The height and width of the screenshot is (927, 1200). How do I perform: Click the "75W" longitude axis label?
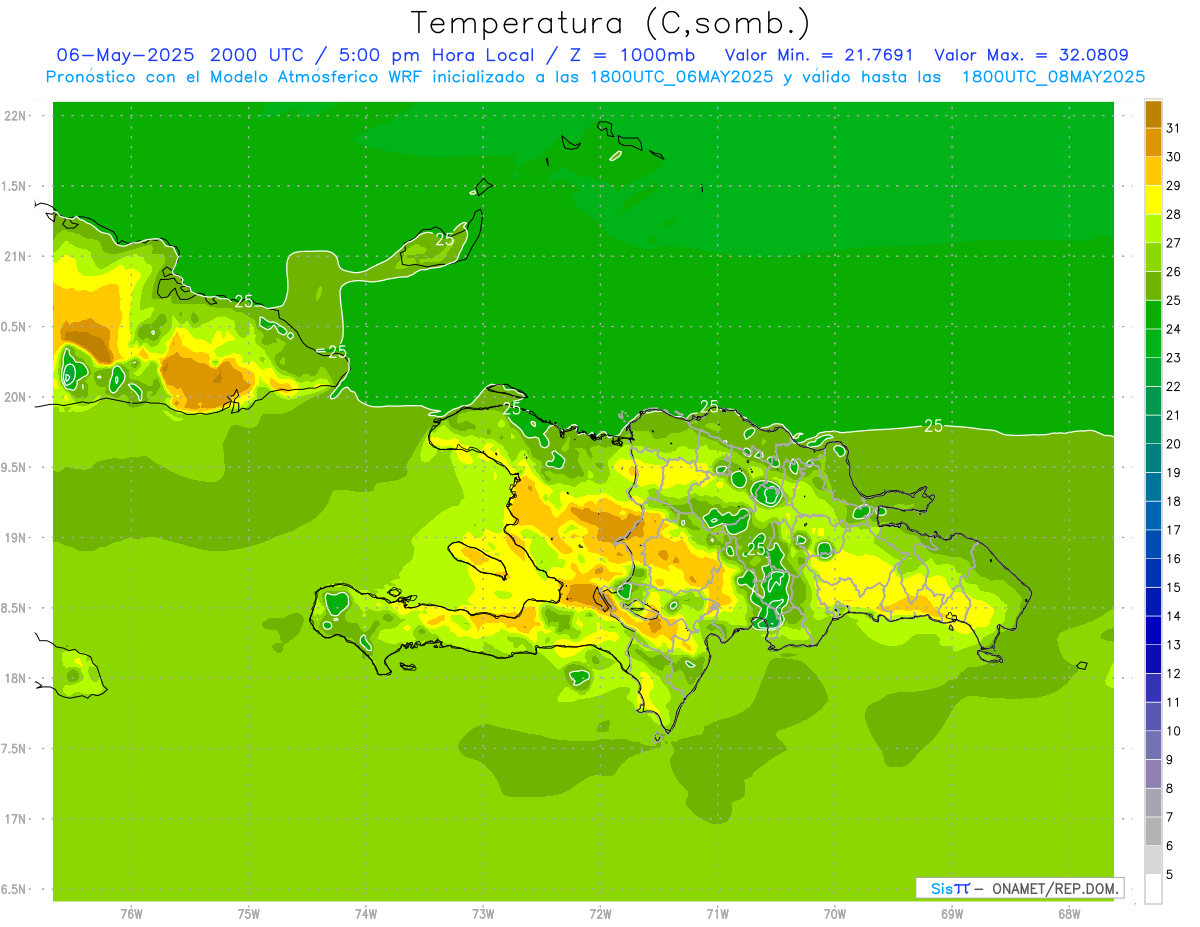click(x=249, y=914)
